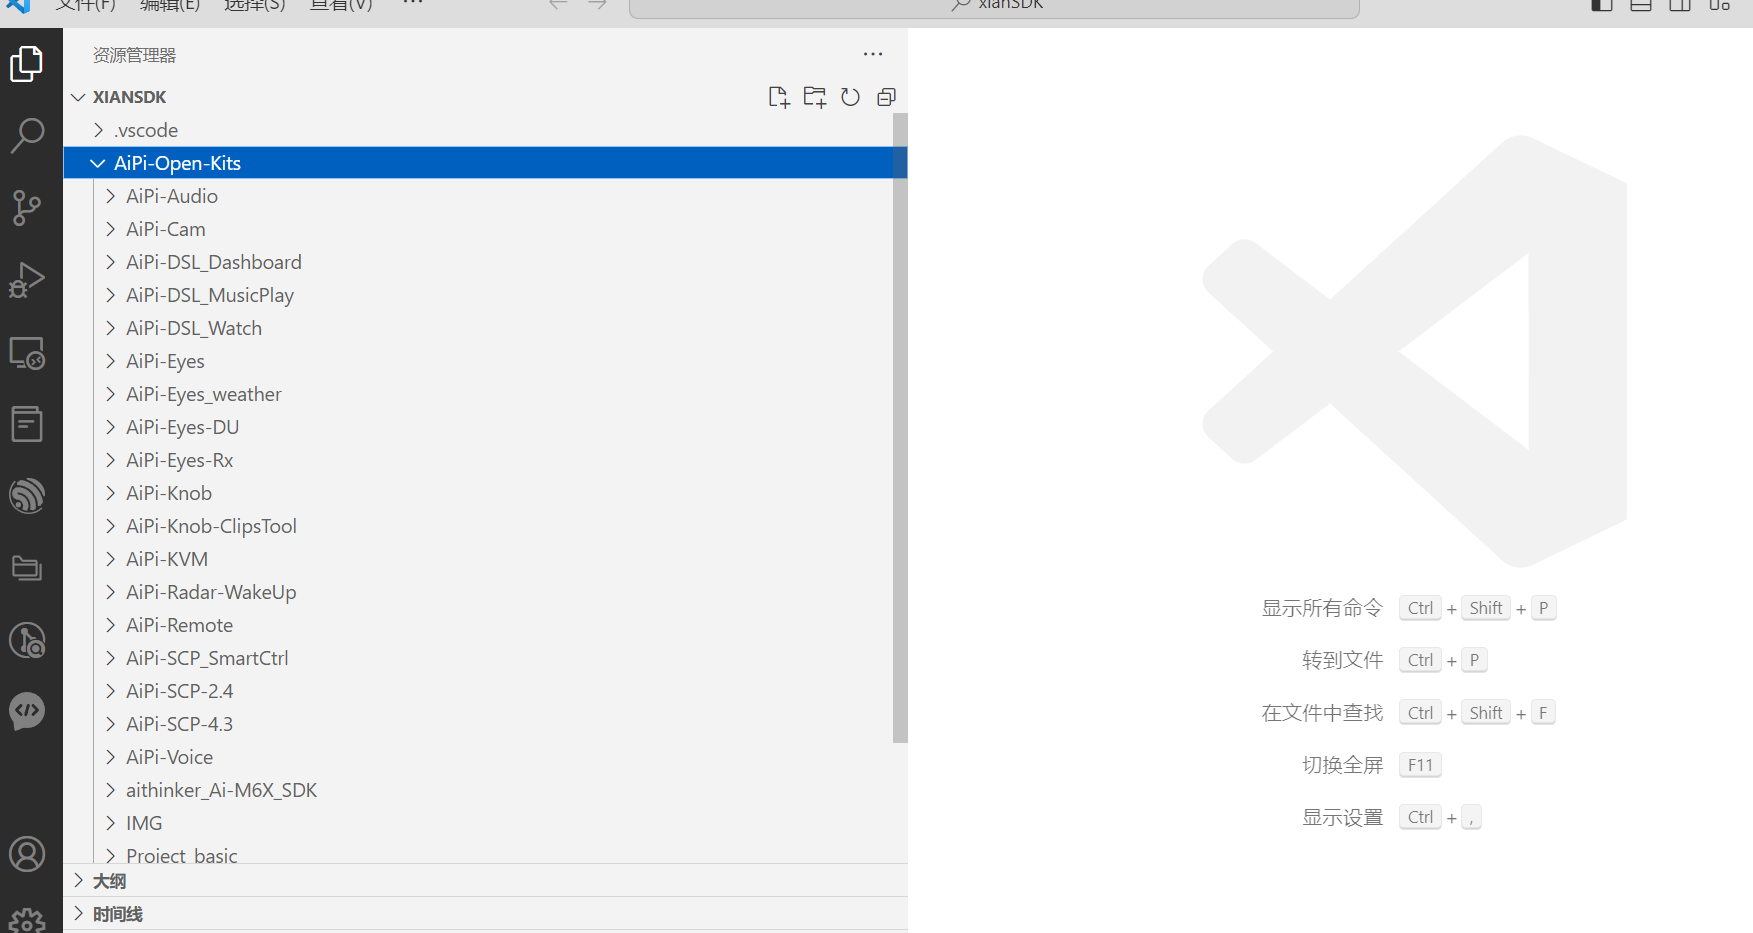This screenshot has height=933, width=1753.
Task: Refresh the Explorer file tree
Action: pos(850,97)
